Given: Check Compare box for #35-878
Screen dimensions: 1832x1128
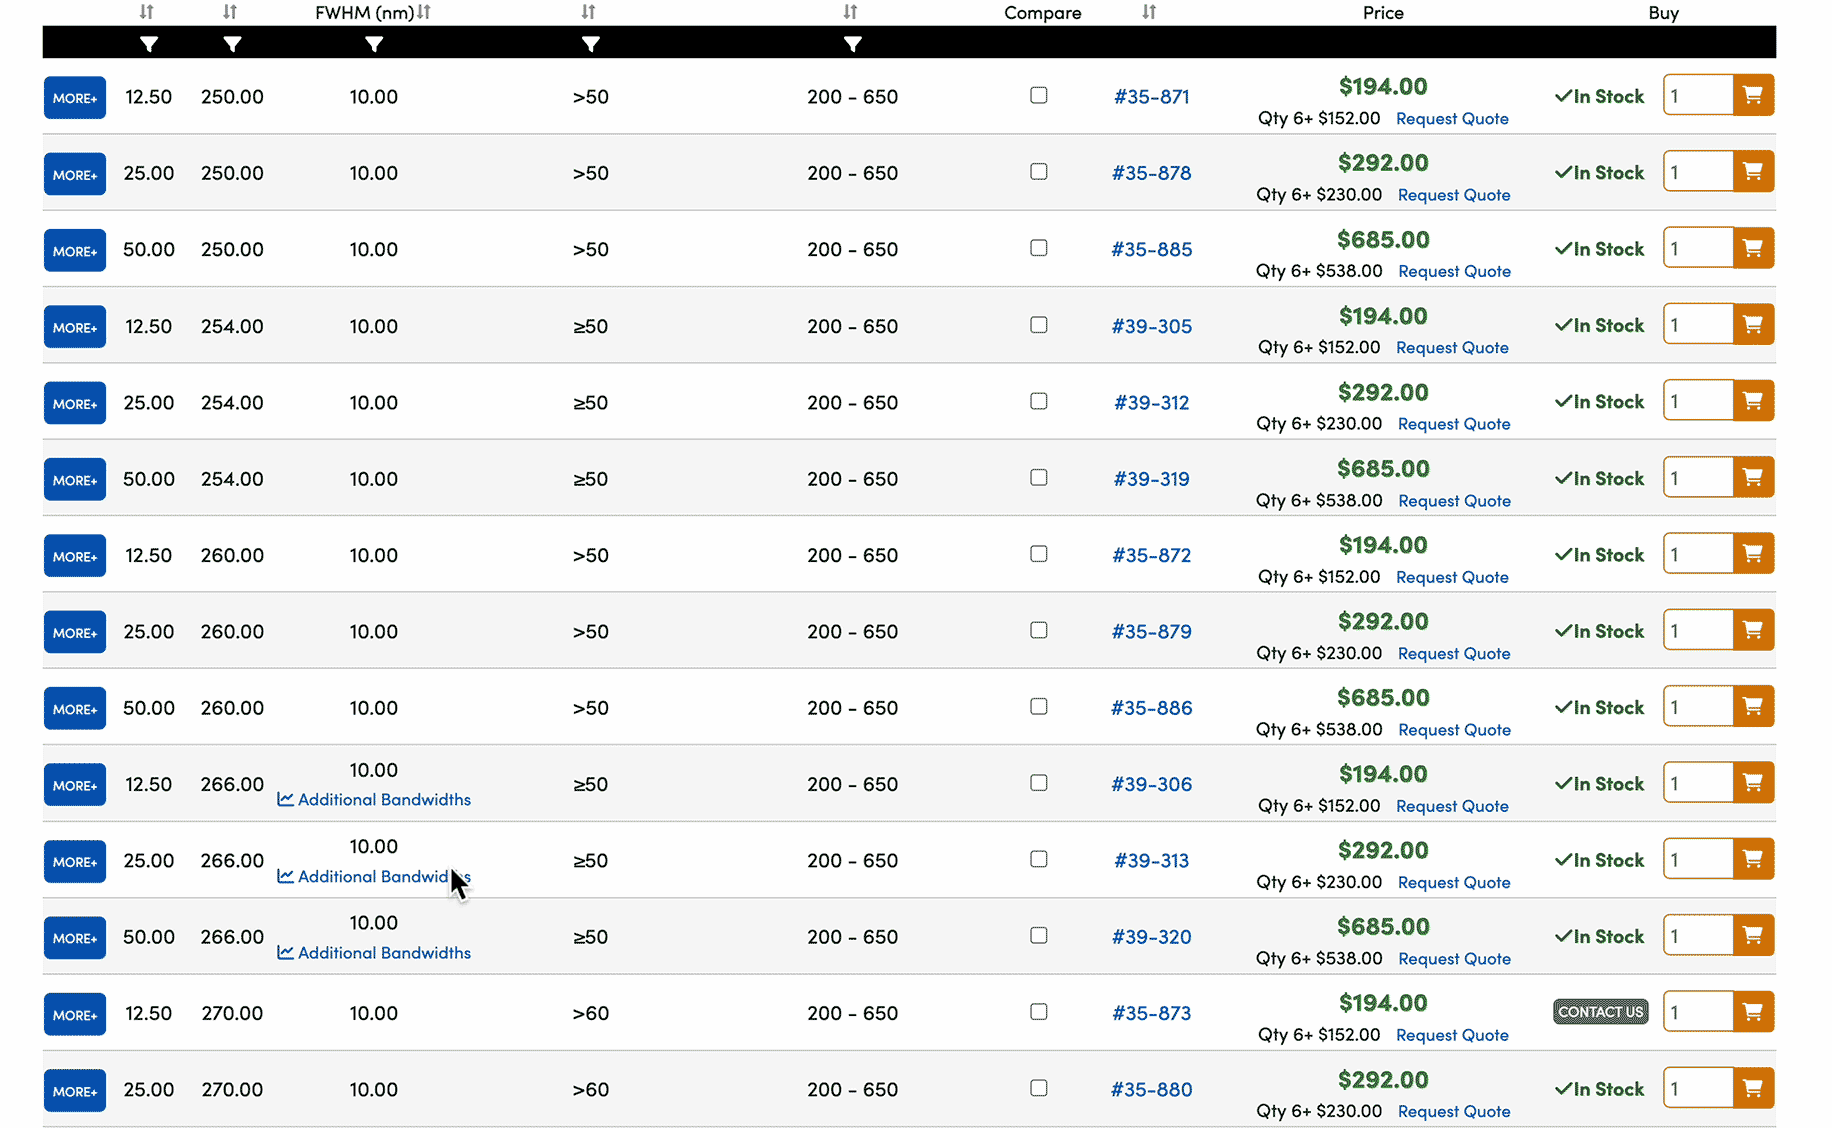Looking at the screenshot, I should (1039, 172).
